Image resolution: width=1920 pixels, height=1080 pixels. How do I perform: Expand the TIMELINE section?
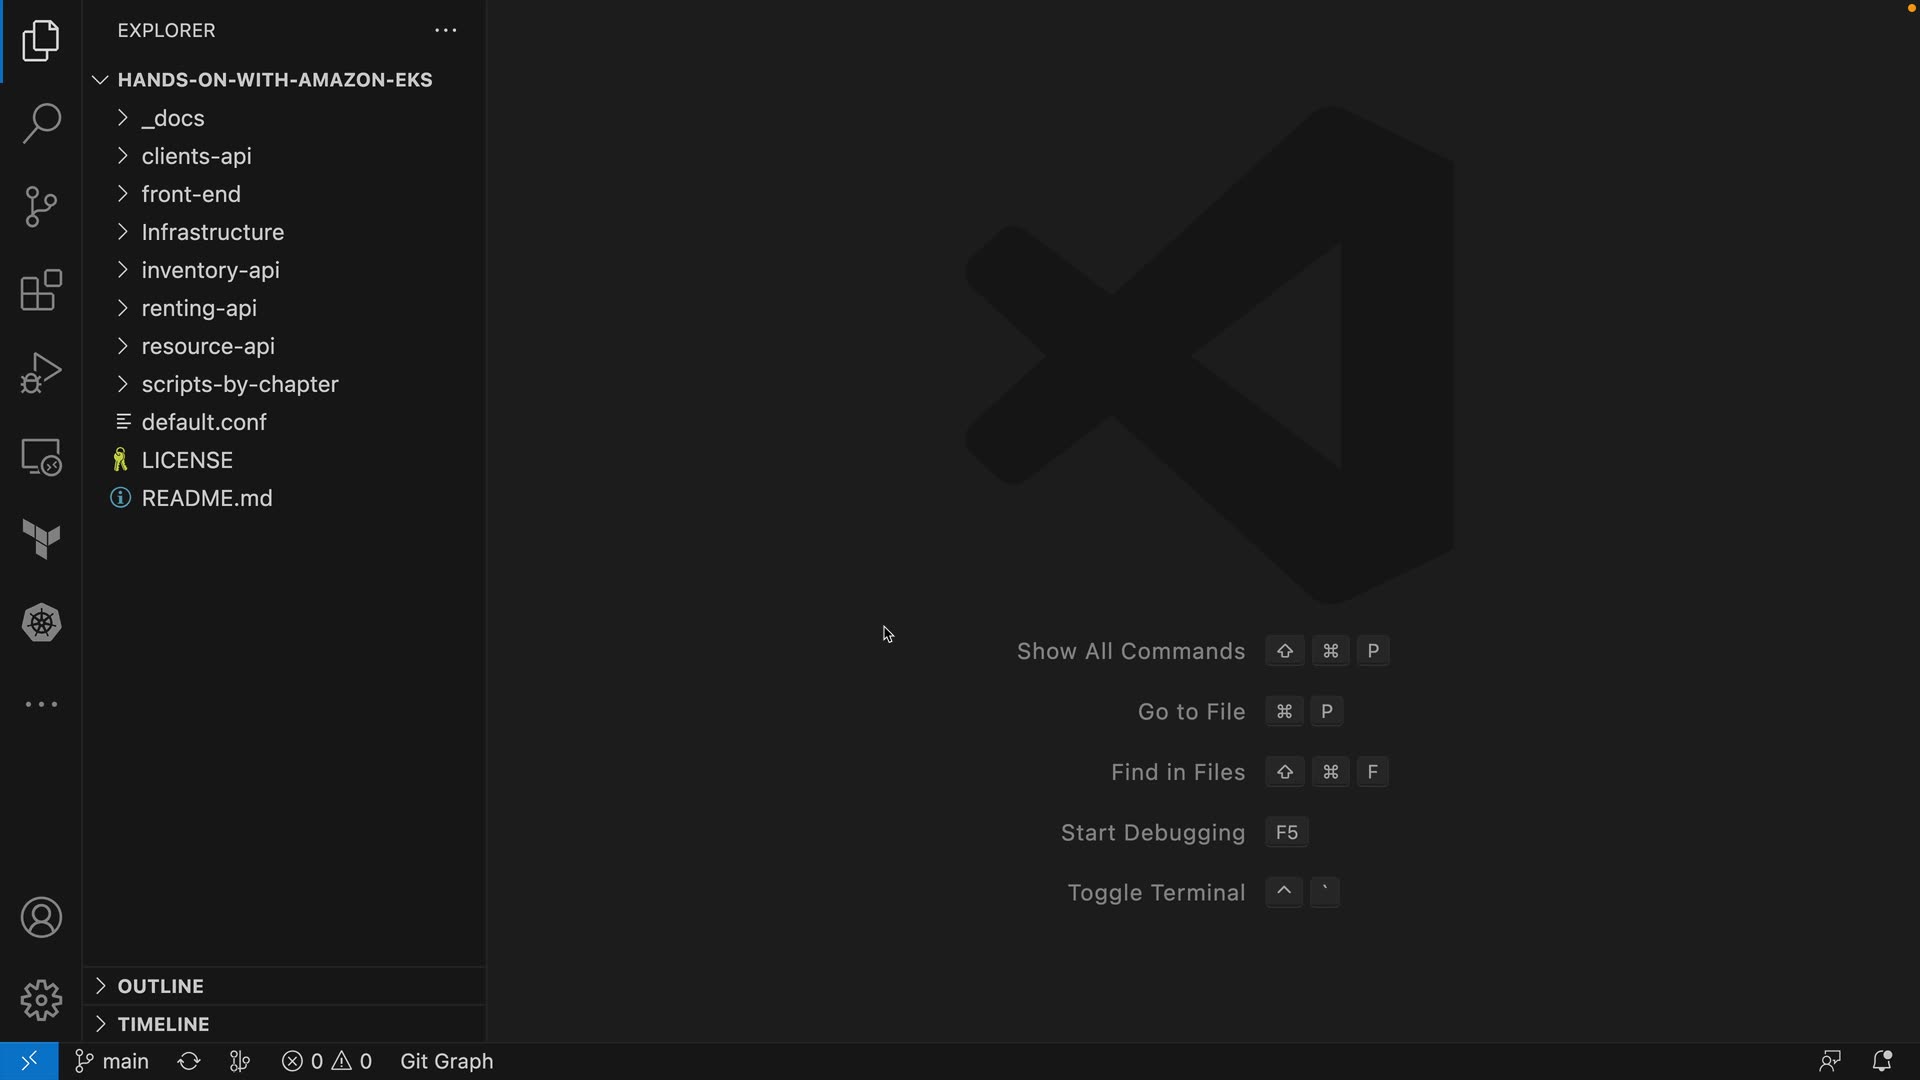(x=163, y=1024)
